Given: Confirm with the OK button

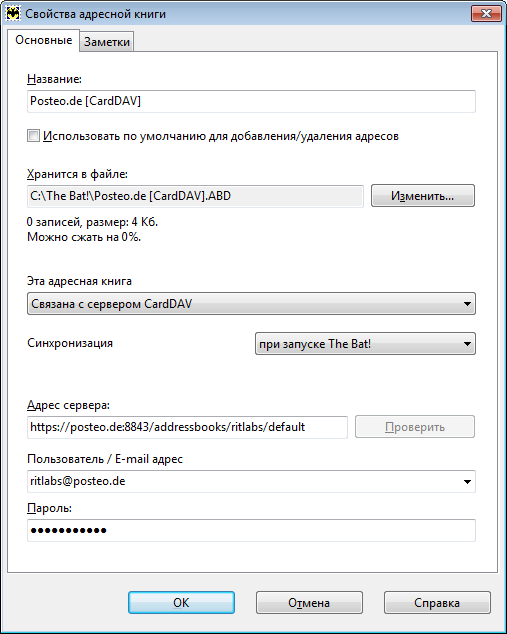Looking at the screenshot, I should point(181,603).
